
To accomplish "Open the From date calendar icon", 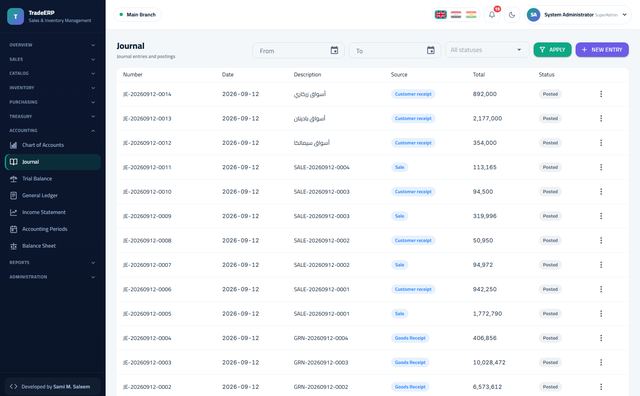I will (x=334, y=50).
